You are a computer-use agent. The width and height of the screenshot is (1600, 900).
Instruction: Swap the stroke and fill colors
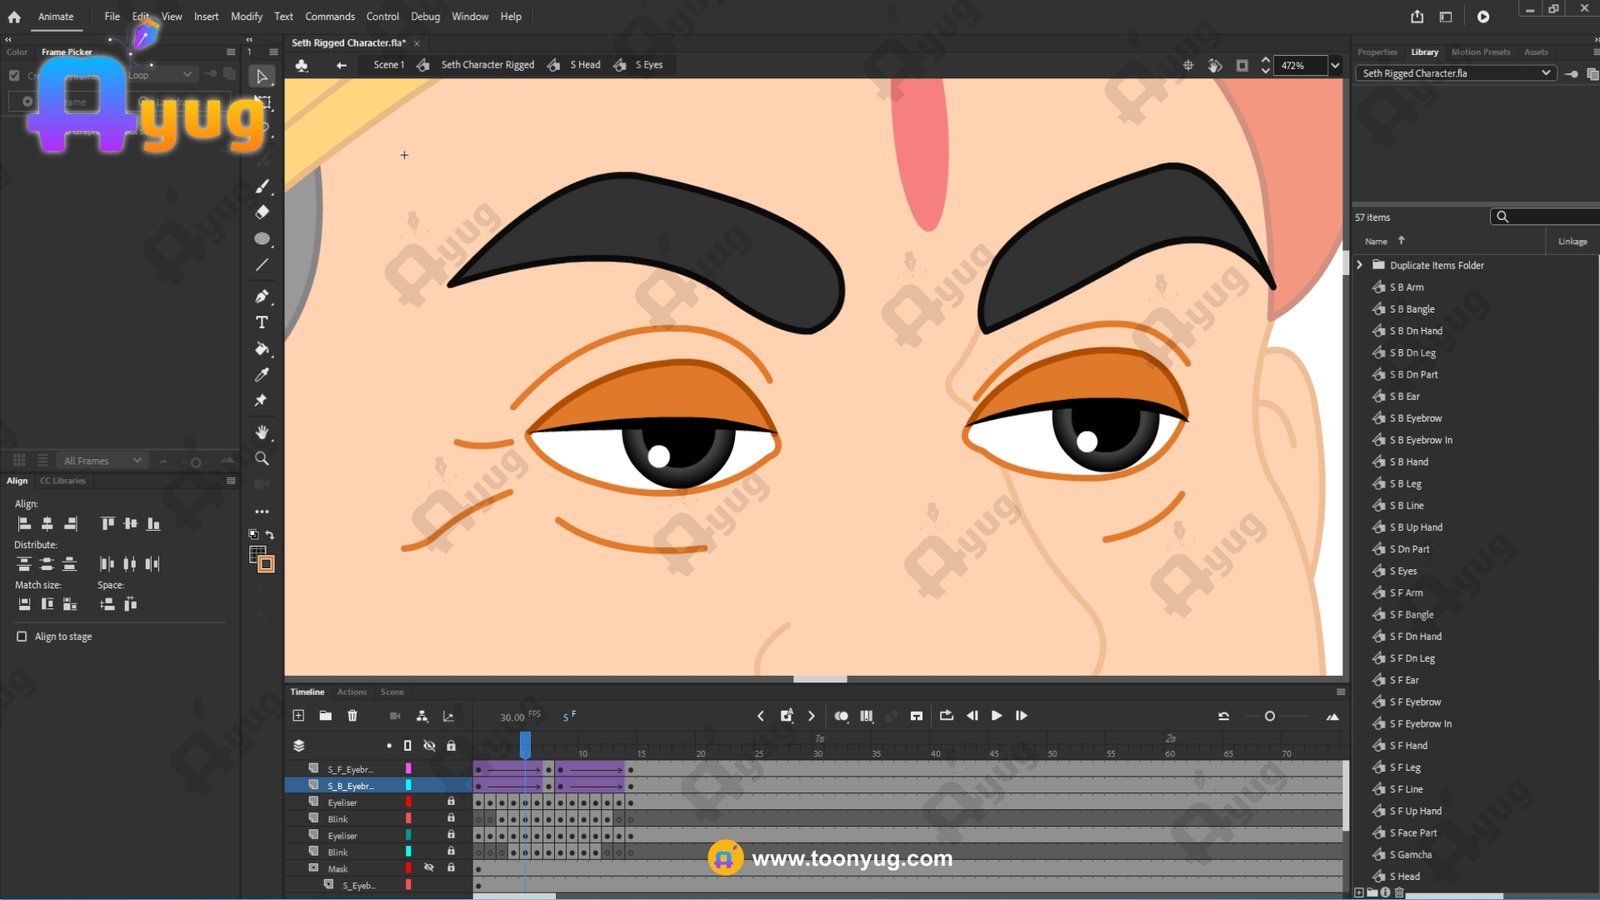[x=269, y=535]
